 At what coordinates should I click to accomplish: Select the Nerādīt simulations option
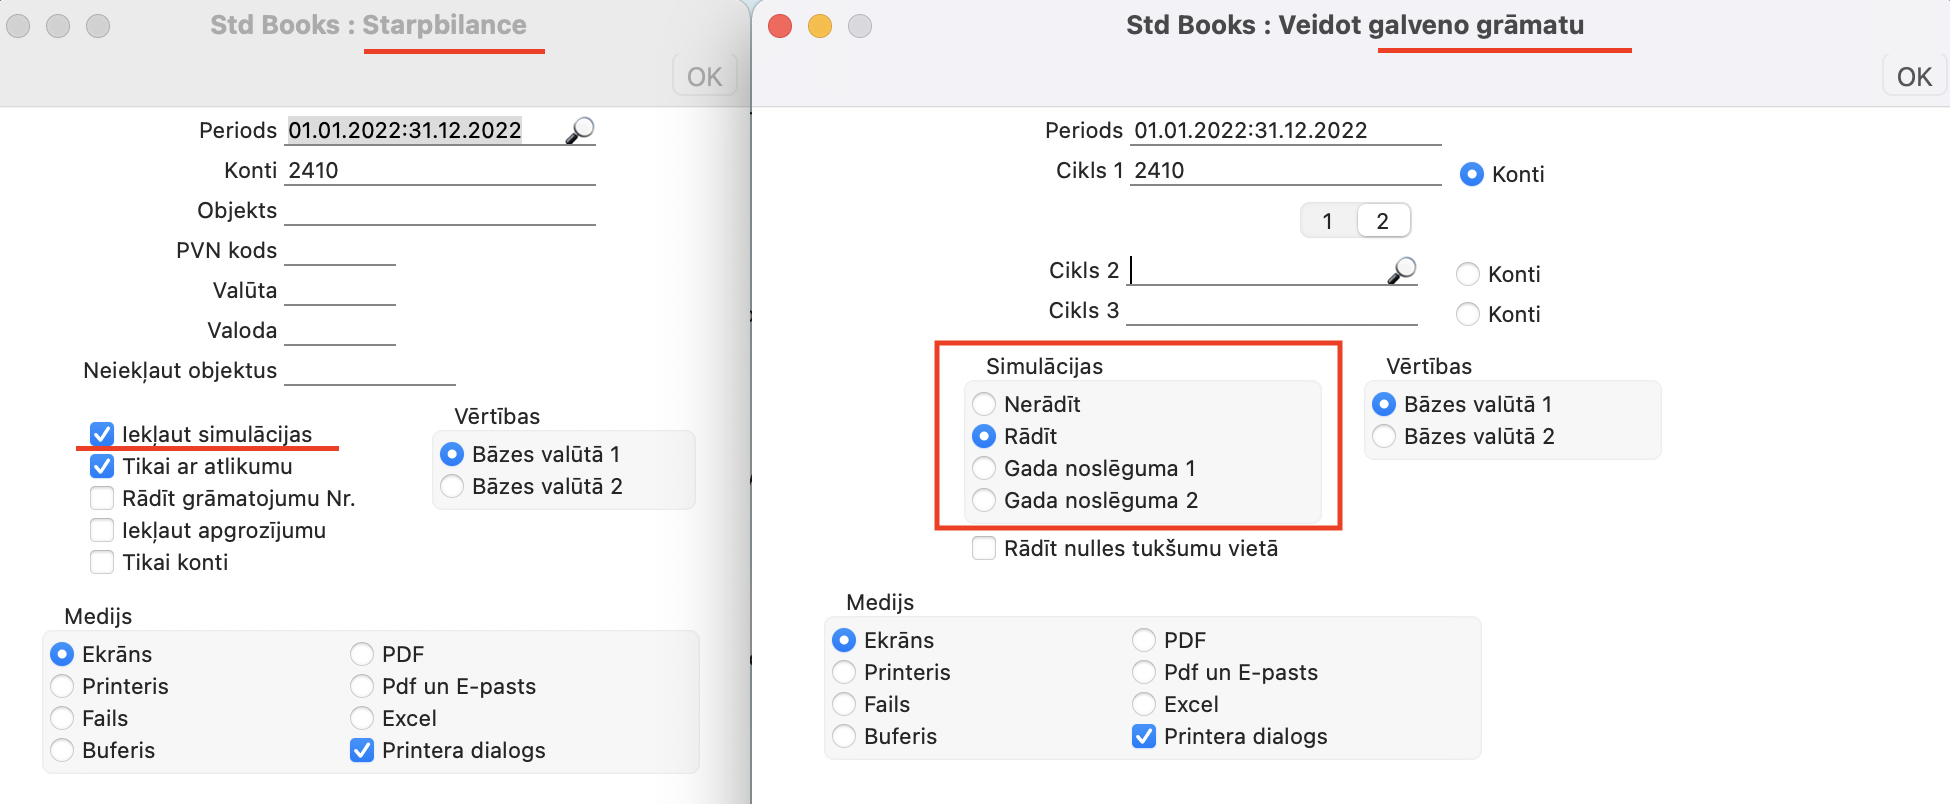point(985,404)
